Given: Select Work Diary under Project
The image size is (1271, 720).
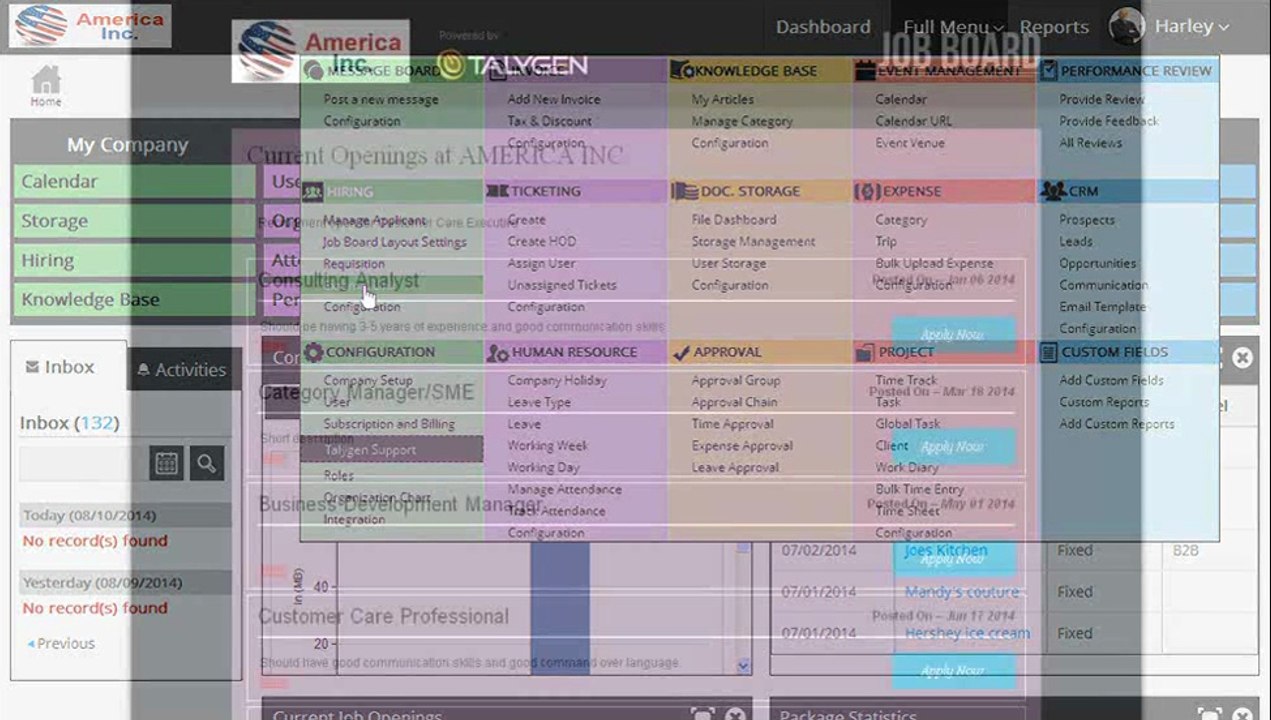Looking at the screenshot, I should tap(907, 467).
